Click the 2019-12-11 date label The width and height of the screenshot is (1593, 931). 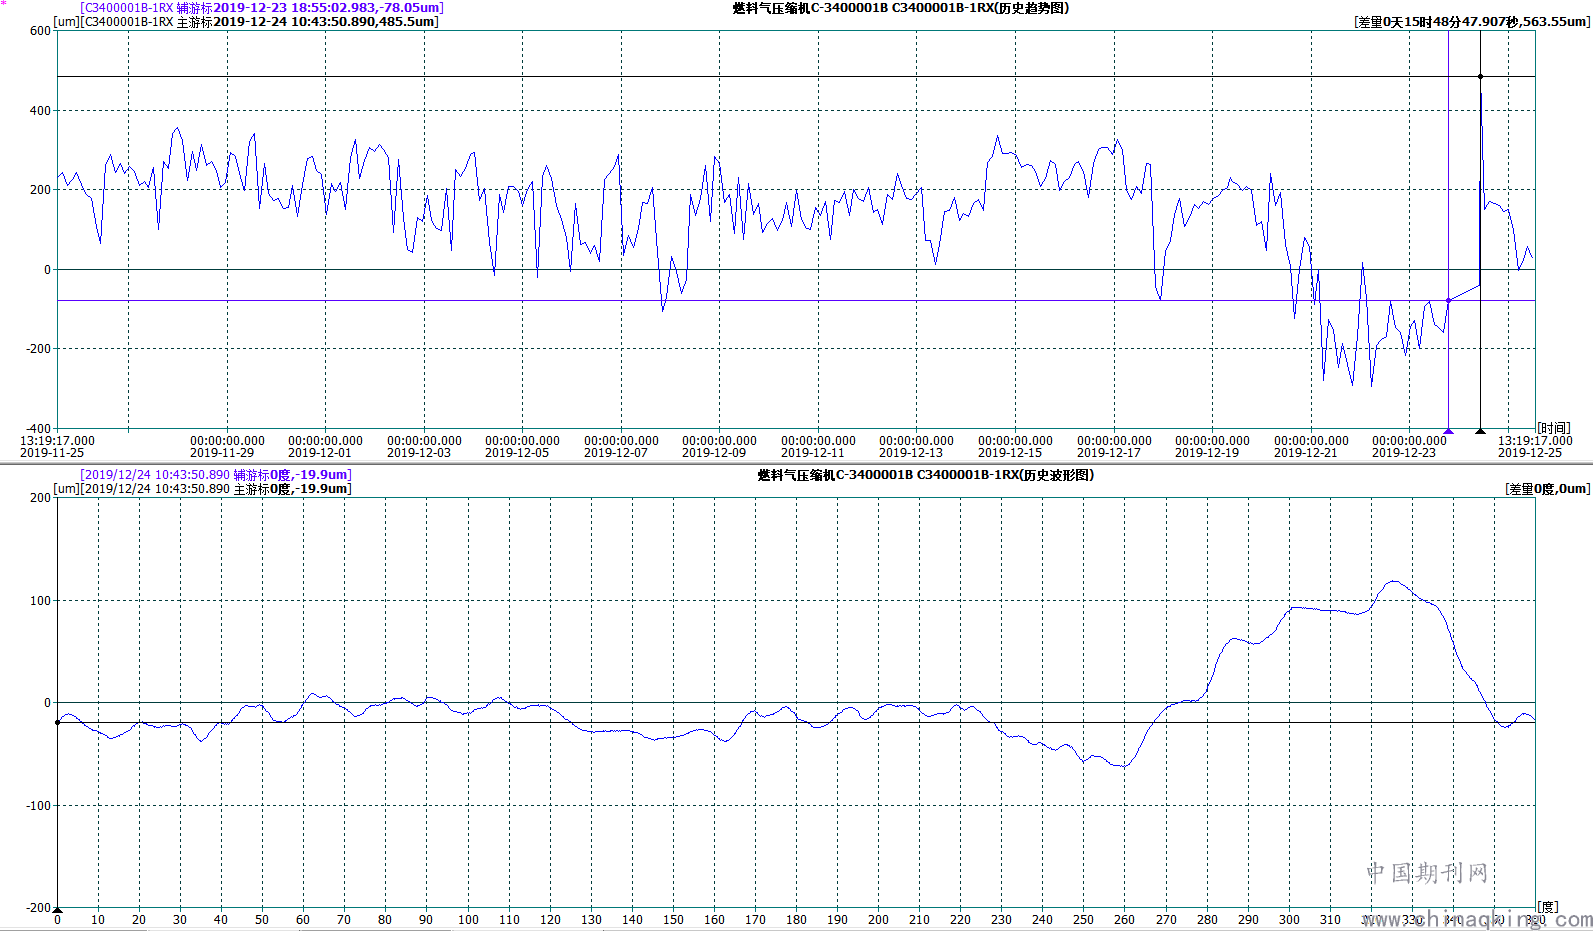813,453
